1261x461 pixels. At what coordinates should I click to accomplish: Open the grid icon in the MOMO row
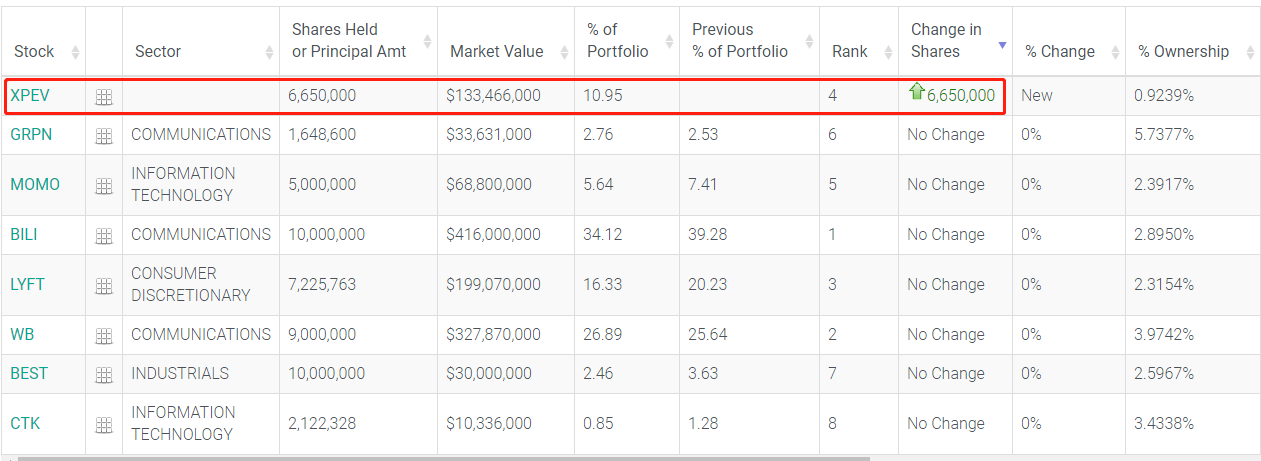104,186
